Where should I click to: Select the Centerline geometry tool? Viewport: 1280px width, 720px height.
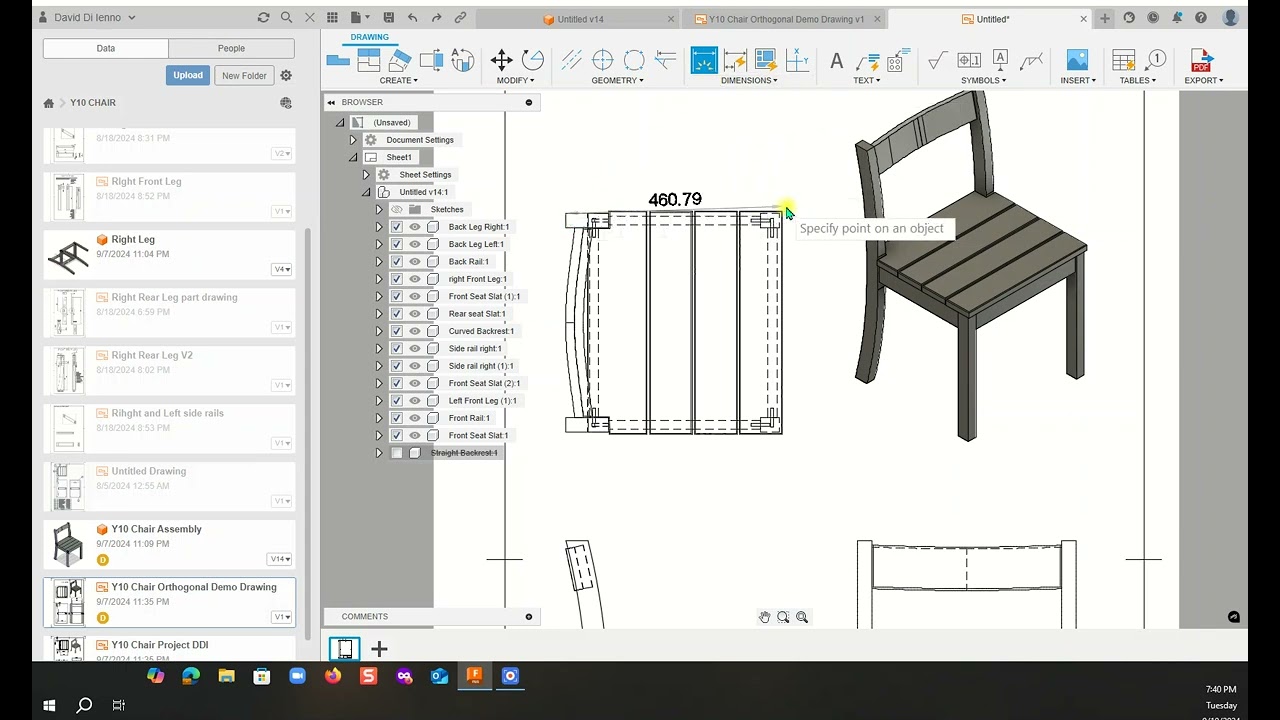[x=571, y=60]
